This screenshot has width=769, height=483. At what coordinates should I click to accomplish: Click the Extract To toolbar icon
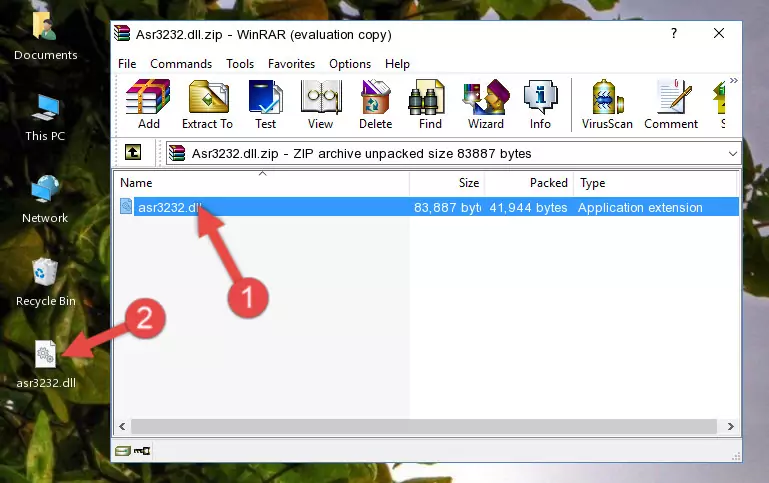(x=207, y=104)
